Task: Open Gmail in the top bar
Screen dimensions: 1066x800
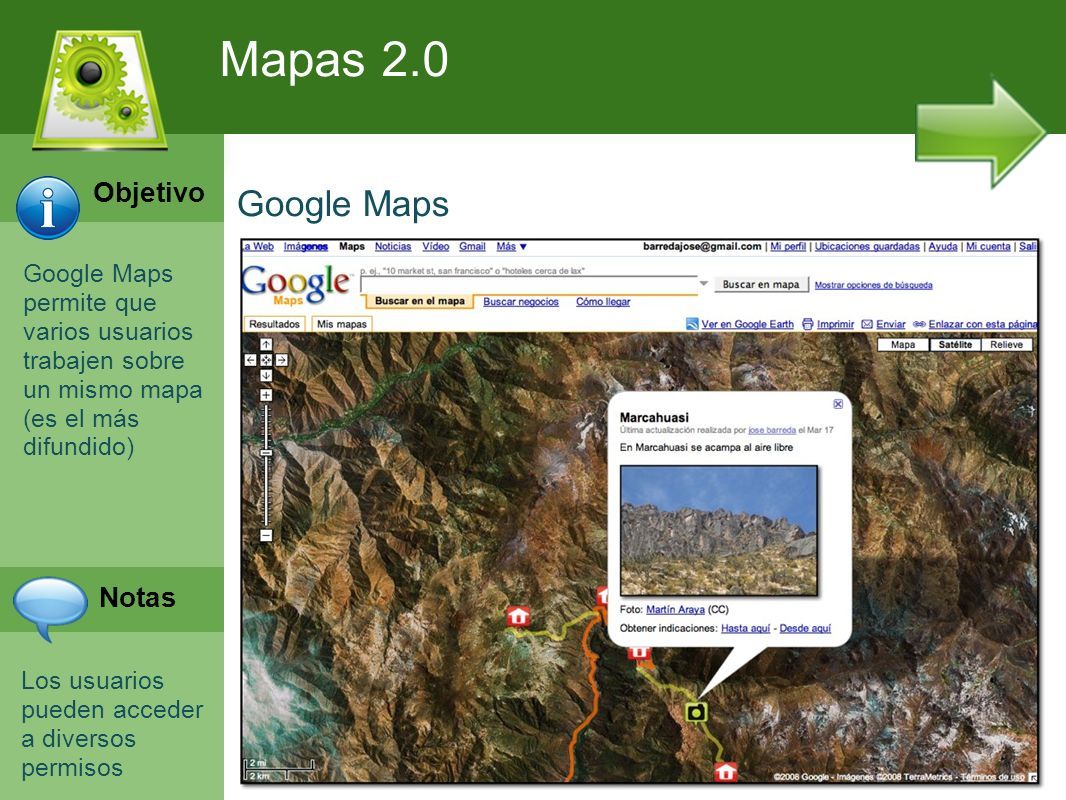Action: pos(472,247)
